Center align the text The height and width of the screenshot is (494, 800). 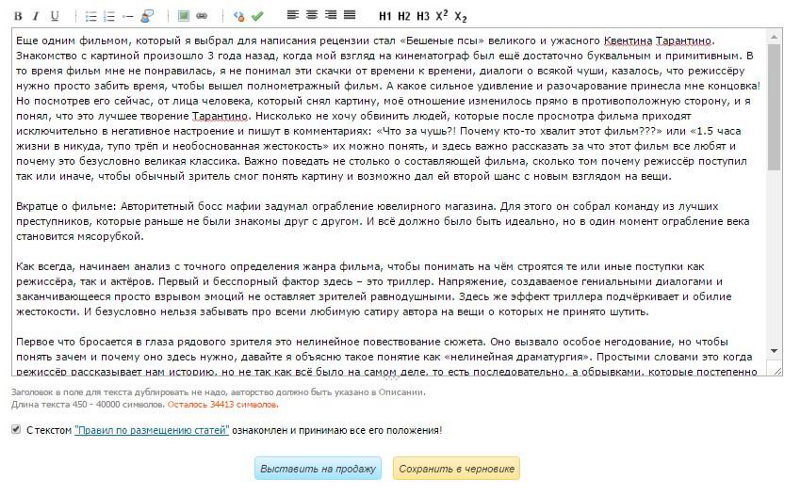click(312, 16)
